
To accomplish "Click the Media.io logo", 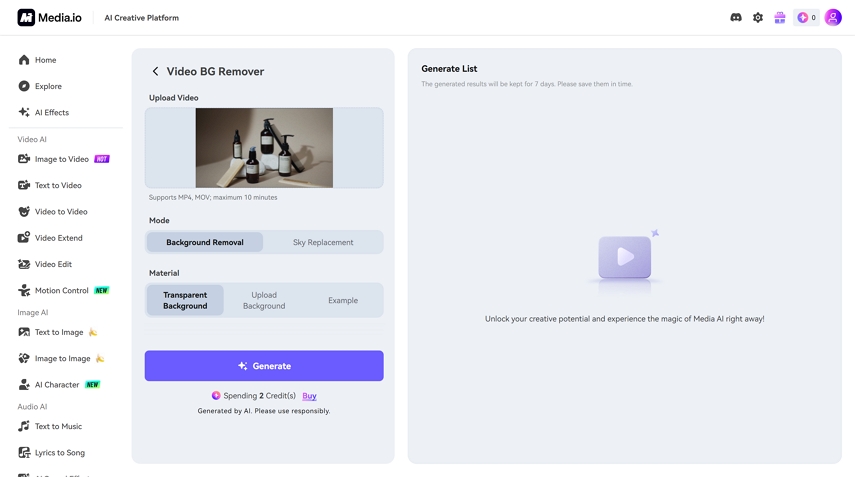I will (49, 17).
